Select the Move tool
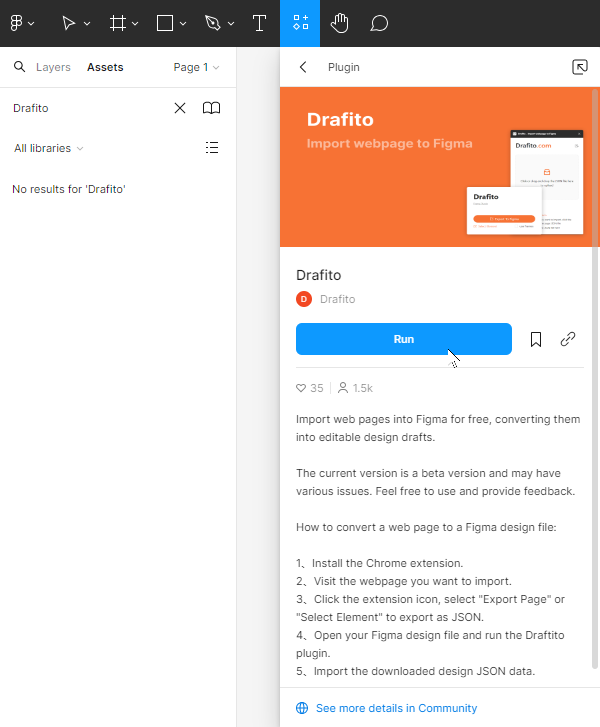600x727 pixels. click(x=69, y=23)
